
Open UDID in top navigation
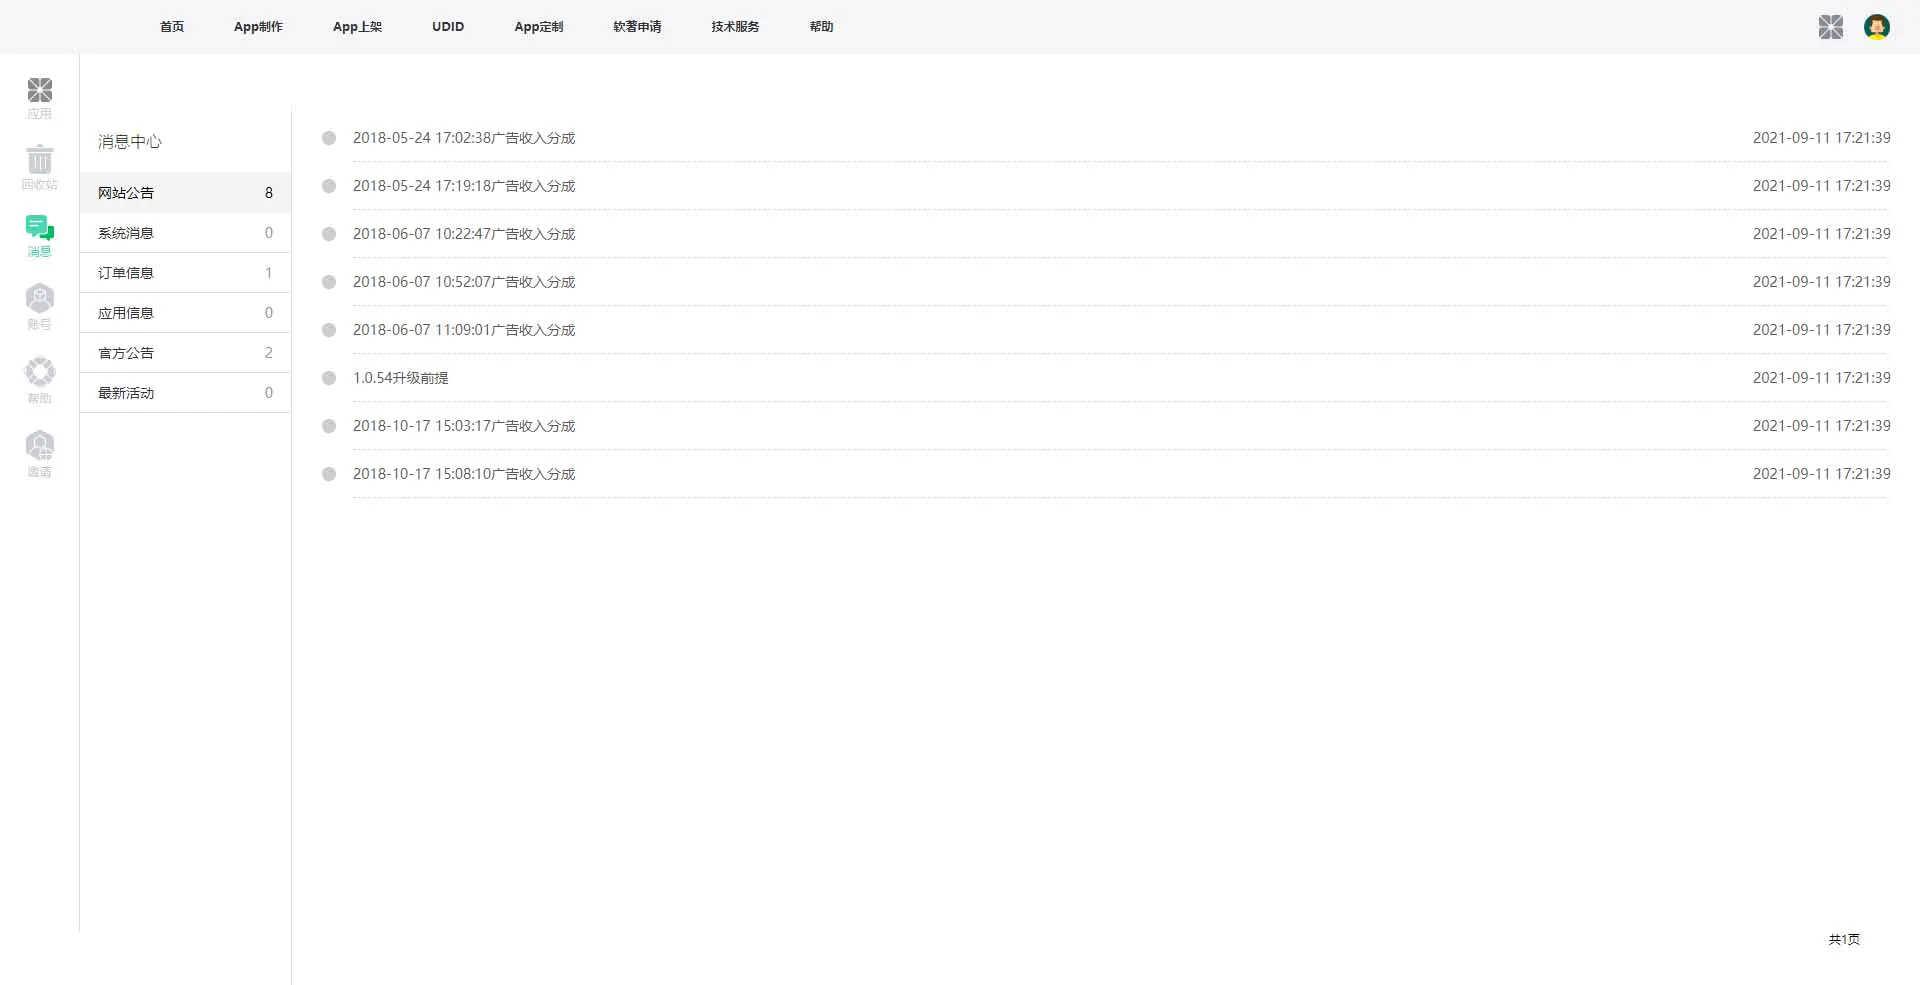(x=448, y=27)
